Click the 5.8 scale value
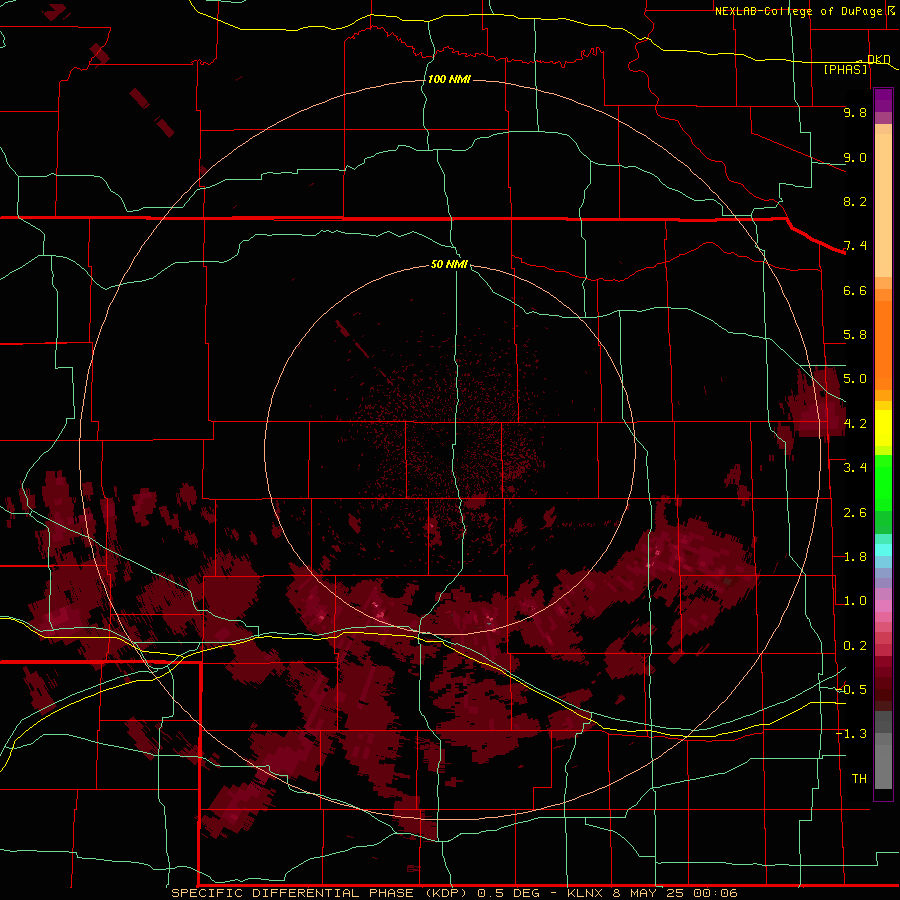Image resolution: width=900 pixels, height=900 pixels. pos(855,335)
